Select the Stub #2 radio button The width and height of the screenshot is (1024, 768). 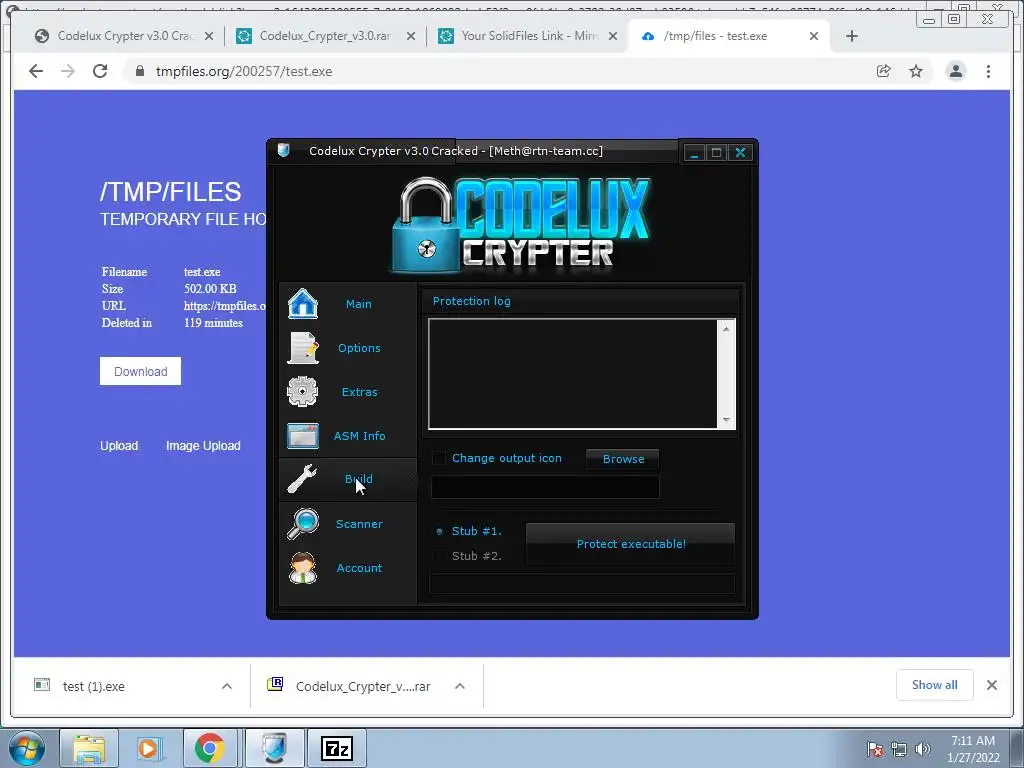click(440, 556)
